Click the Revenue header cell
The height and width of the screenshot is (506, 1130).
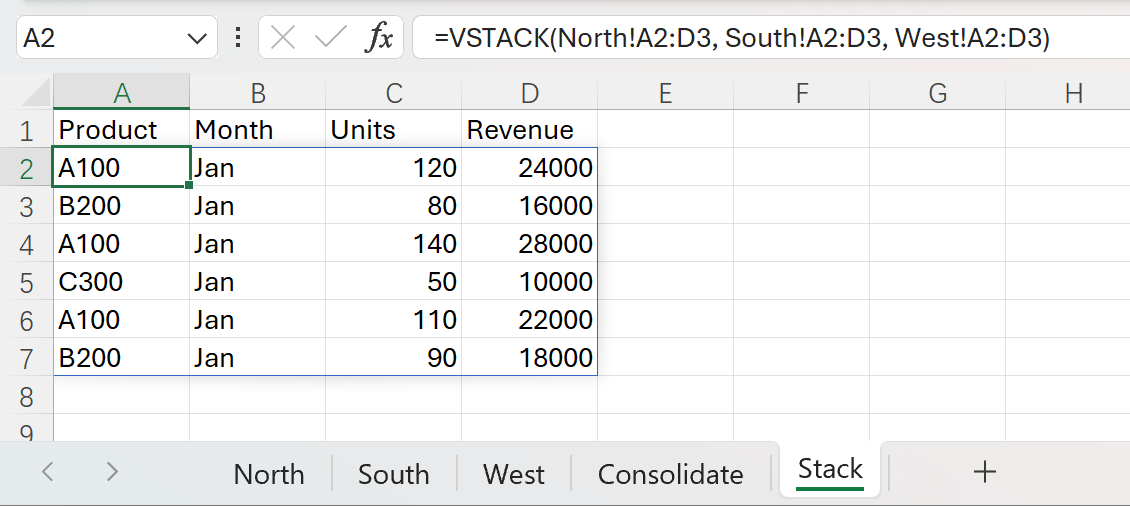point(529,130)
